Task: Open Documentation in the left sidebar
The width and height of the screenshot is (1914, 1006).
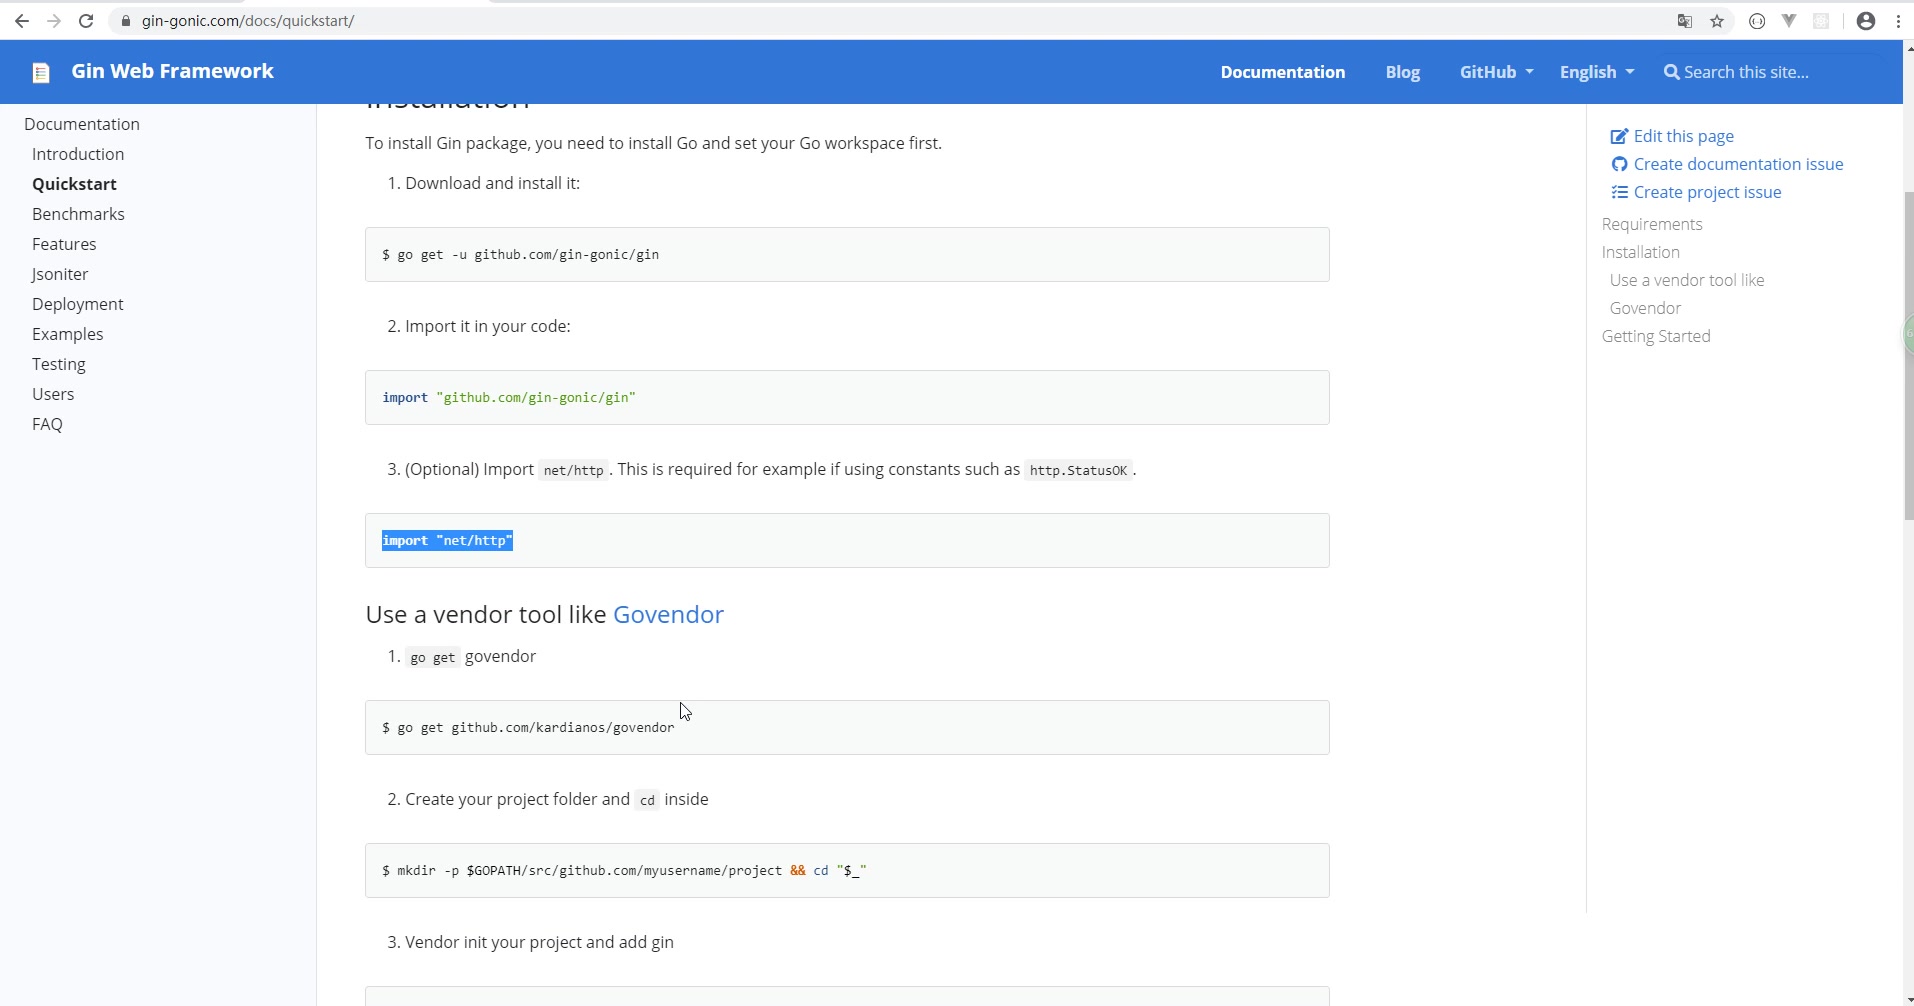Action: pos(82,124)
